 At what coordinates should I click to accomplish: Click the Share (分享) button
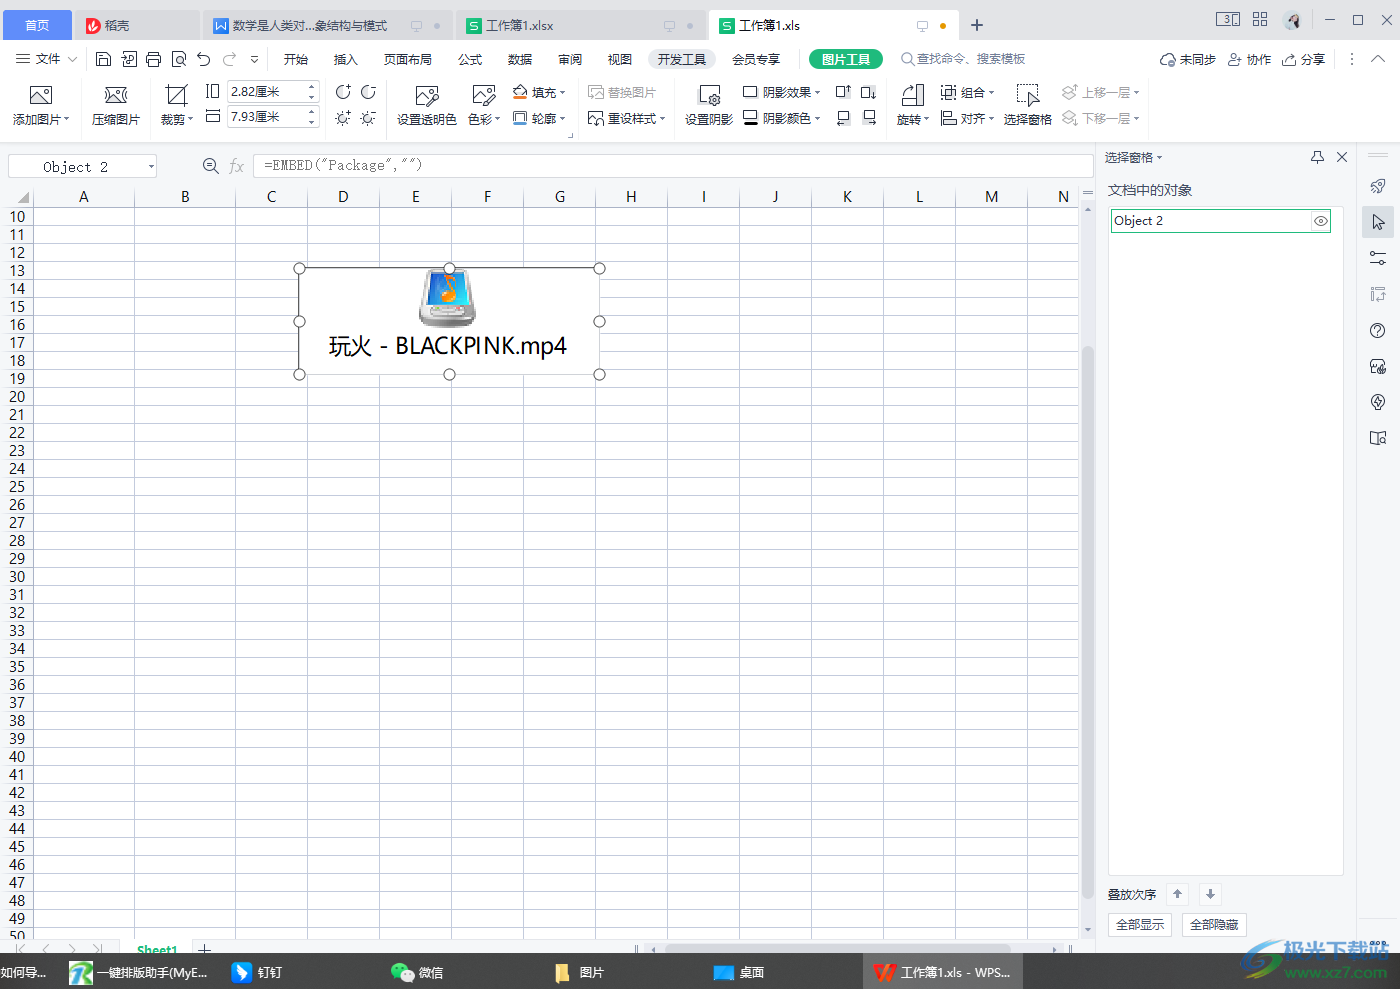click(1304, 59)
